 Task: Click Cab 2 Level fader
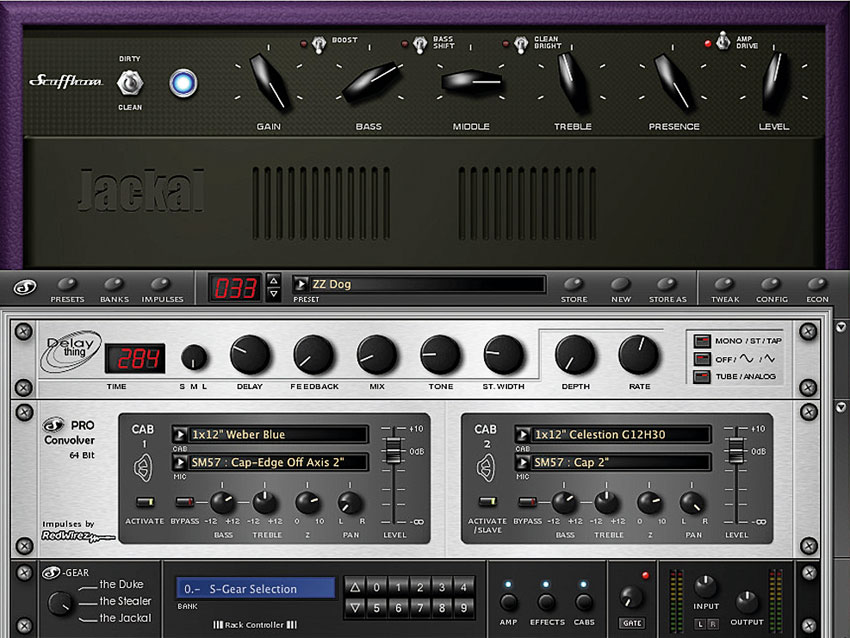pyautogui.click(x=736, y=449)
